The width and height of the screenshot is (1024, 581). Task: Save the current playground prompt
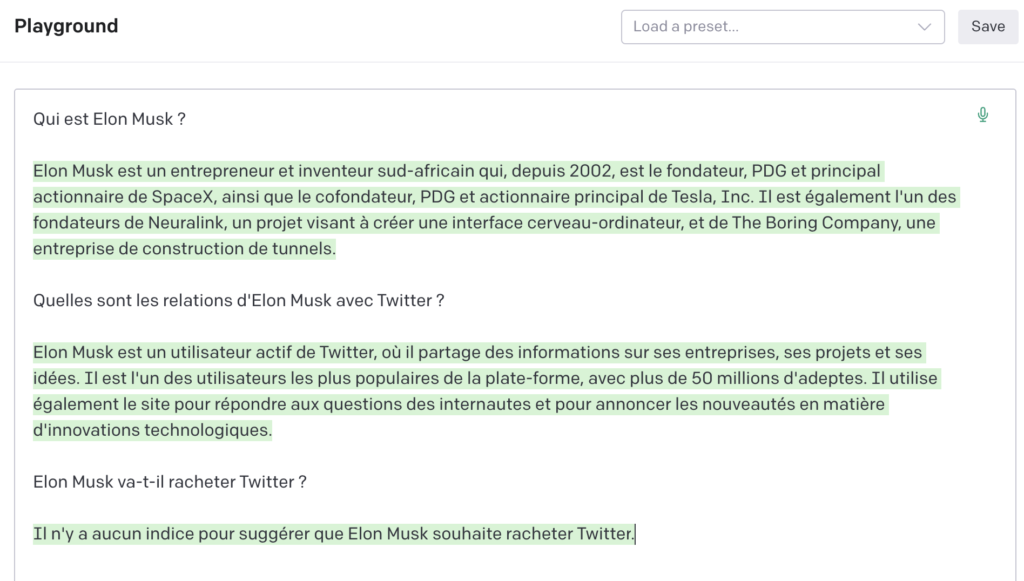(987, 27)
